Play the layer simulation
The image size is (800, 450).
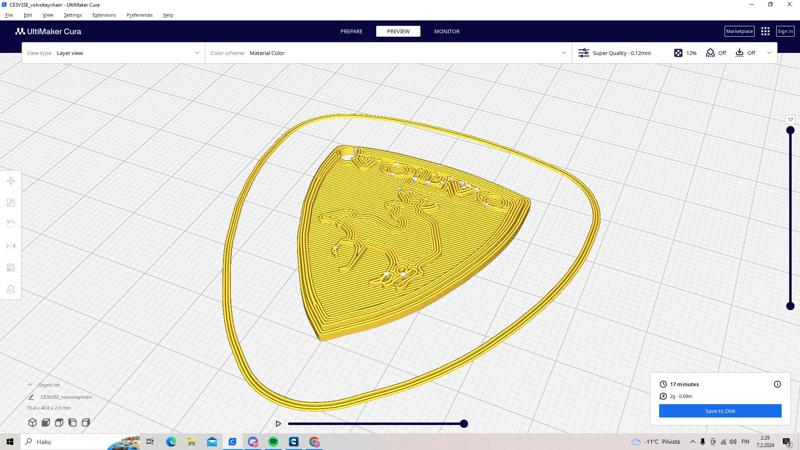pos(278,423)
